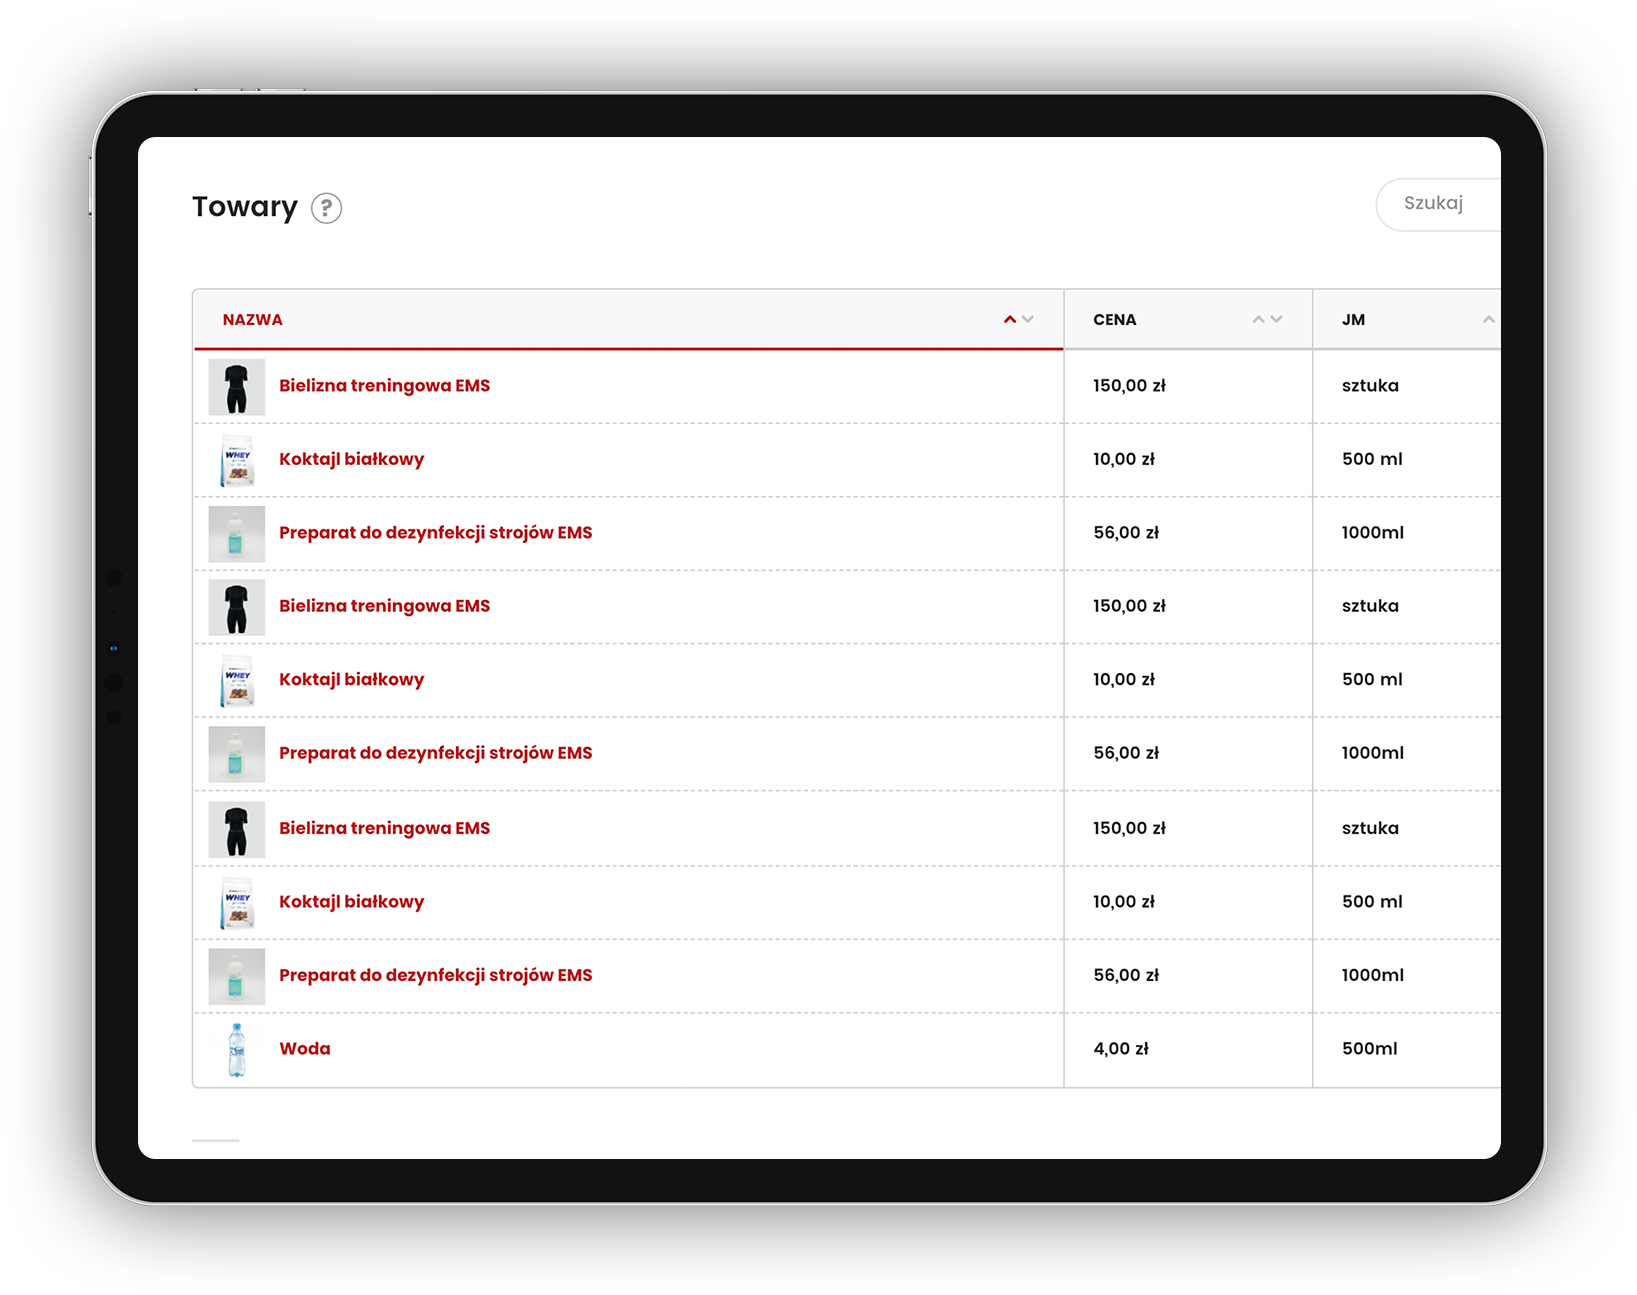Open the third Koktajl białkowy whey bag thumbnail
The width and height of the screenshot is (1637, 1295).
(237, 903)
